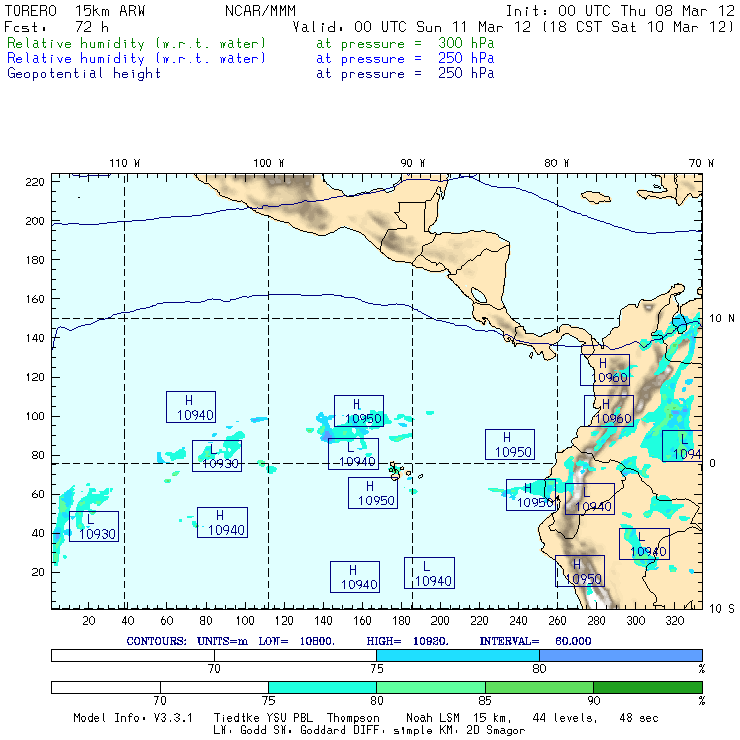Viewport: 740px width, 740px height.
Task: Click the 'HIGH= 10920.' contour value
Action: pyautogui.click(x=407, y=641)
